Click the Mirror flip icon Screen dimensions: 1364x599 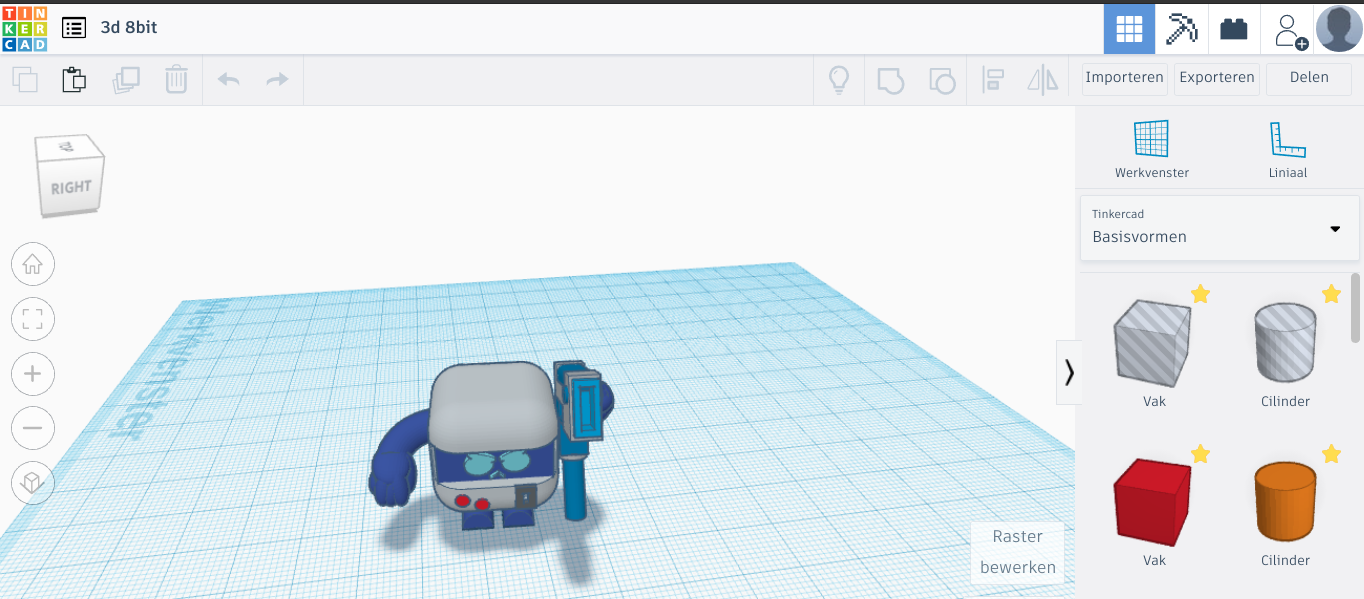(x=1043, y=80)
